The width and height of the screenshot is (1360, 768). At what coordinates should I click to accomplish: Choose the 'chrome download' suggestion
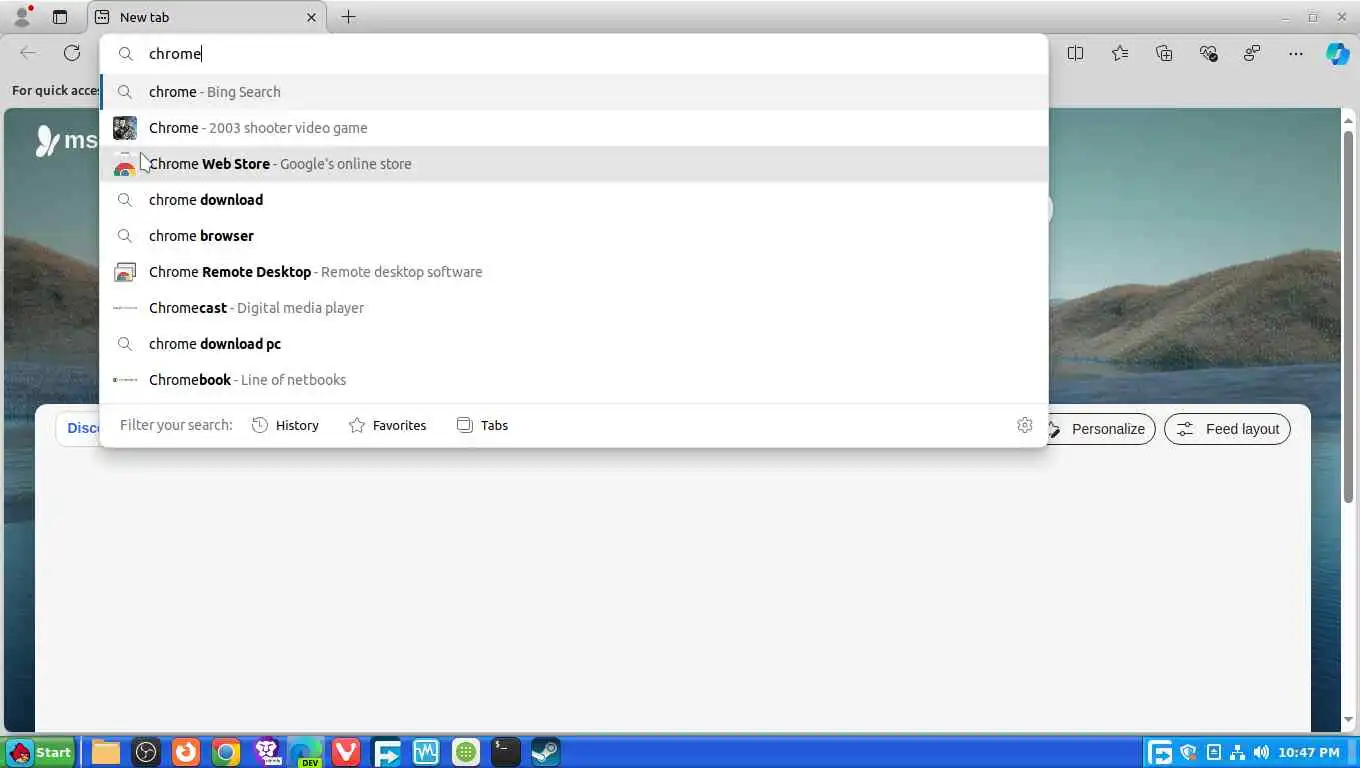[x=574, y=200]
